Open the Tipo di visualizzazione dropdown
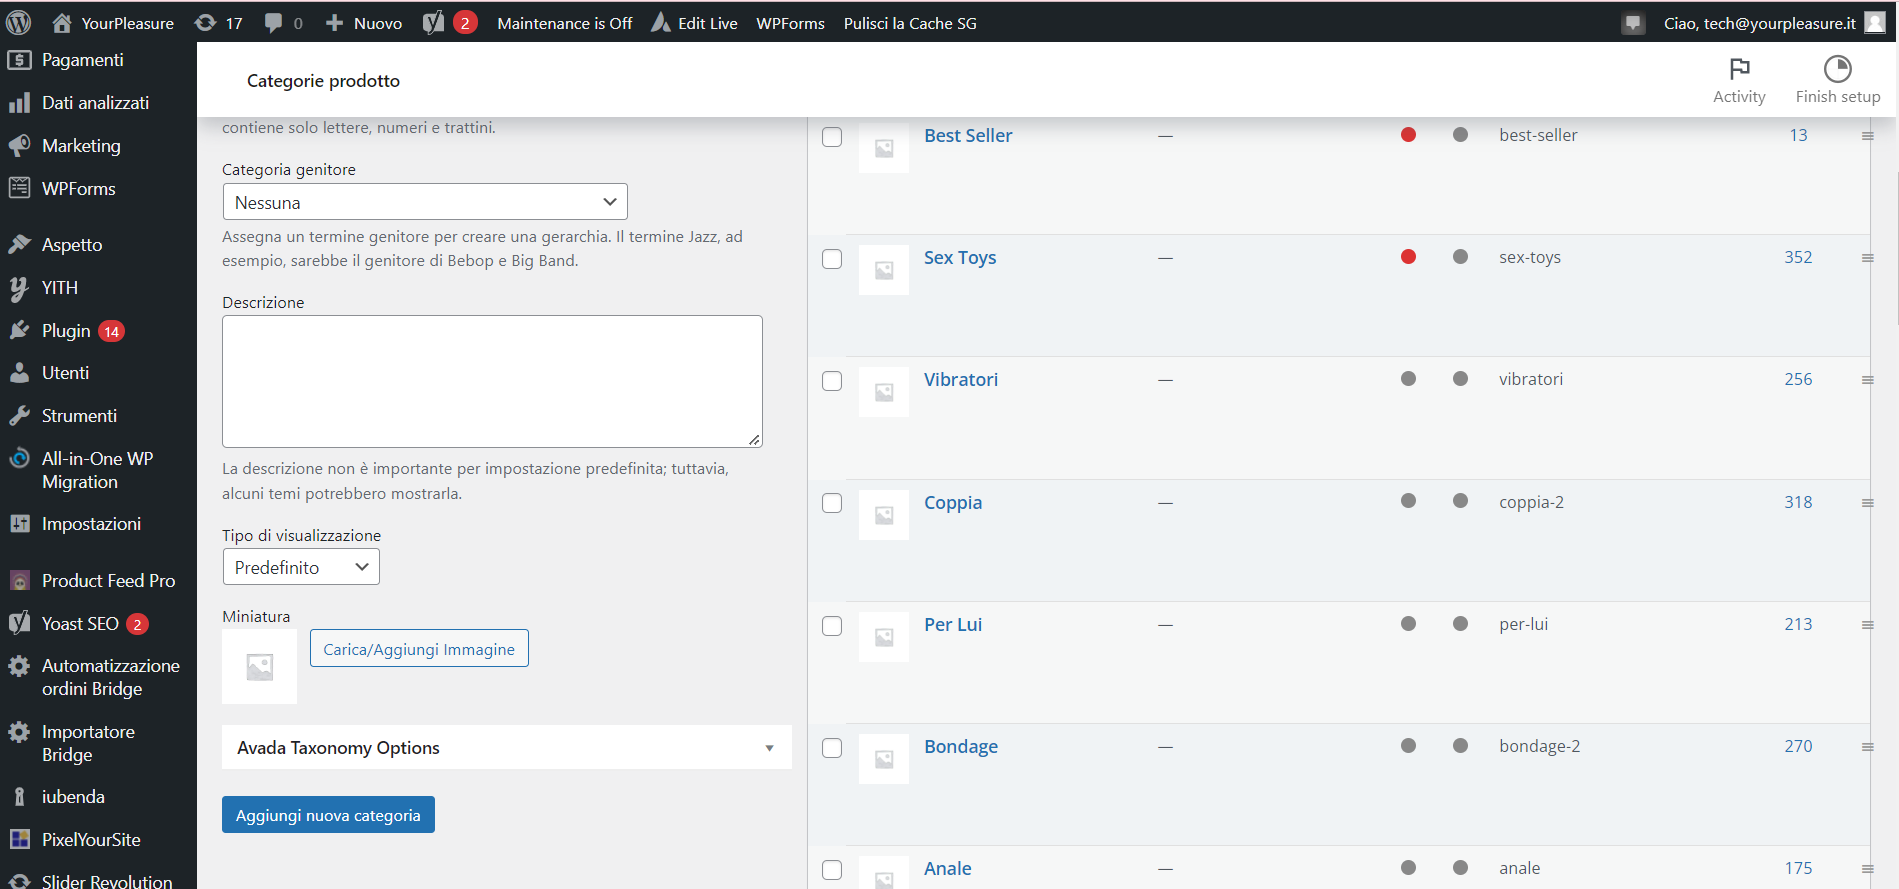1899x889 pixels. tap(301, 567)
